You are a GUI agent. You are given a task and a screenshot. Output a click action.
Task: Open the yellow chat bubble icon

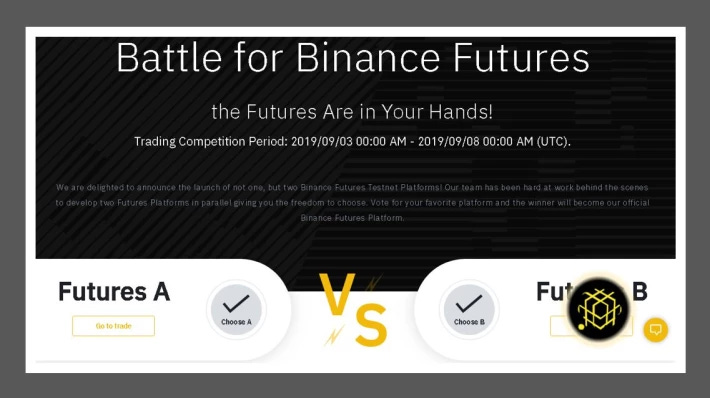656,330
